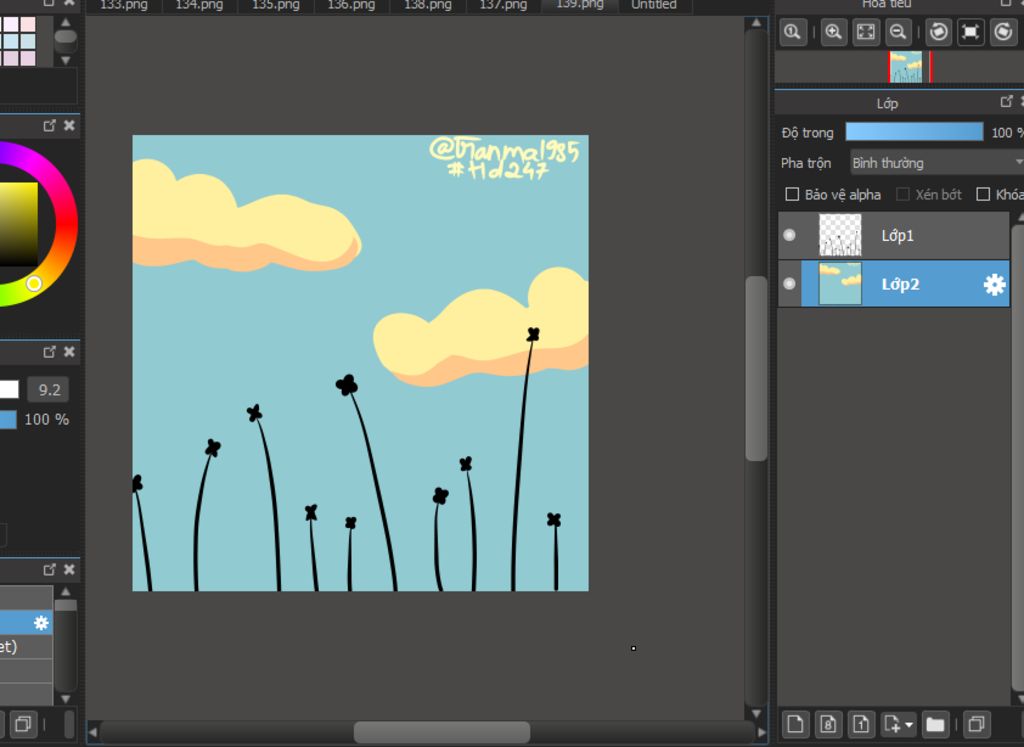The width and height of the screenshot is (1024, 747).
Task: Click brush list scroll down arrow
Action: click(65, 698)
